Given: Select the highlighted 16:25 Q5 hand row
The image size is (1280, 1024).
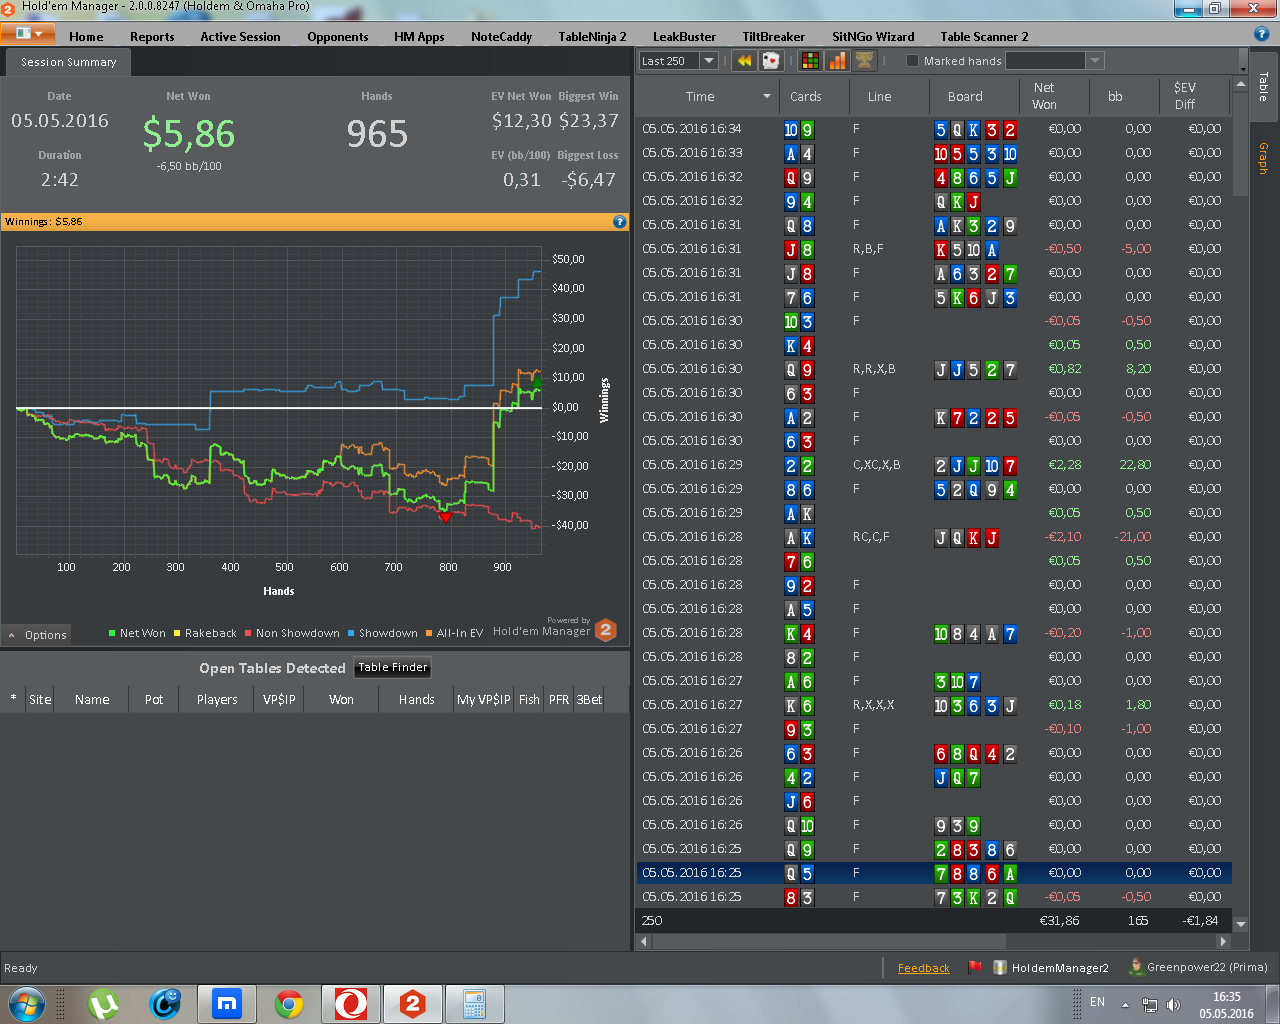Looking at the screenshot, I should tap(934, 873).
